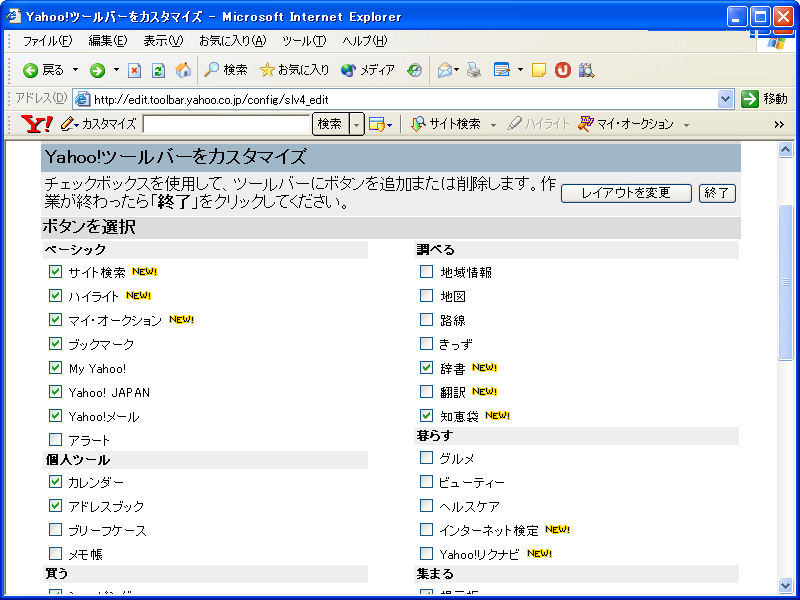Click the Edit page icon
This screenshot has width=800, height=600.
pyautogui.click(x=502, y=70)
